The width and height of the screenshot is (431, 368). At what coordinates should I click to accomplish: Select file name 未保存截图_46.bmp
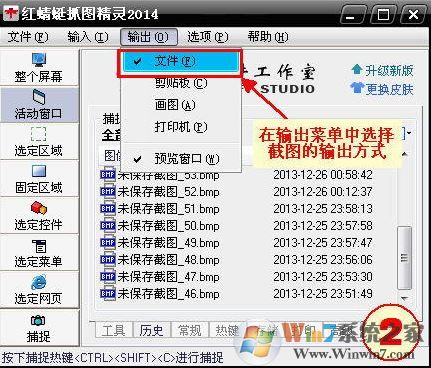click(x=168, y=294)
